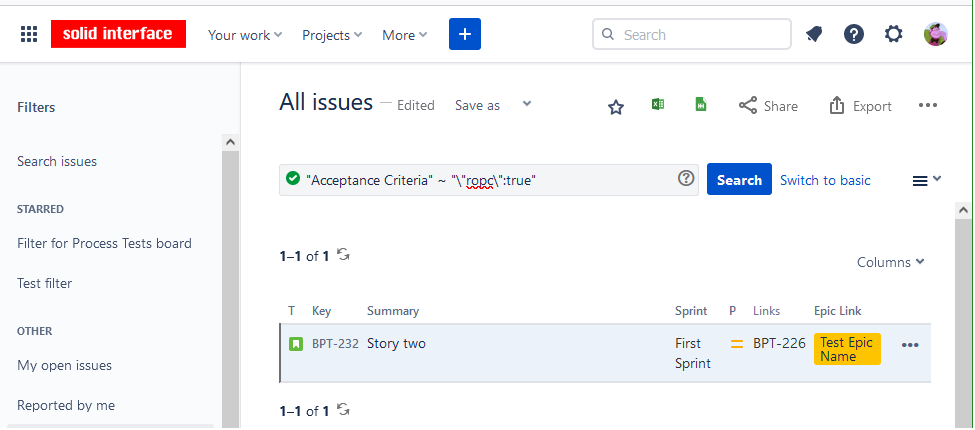Export issues with the Excel icon
This screenshot has height=430, width=975.
[658, 105]
